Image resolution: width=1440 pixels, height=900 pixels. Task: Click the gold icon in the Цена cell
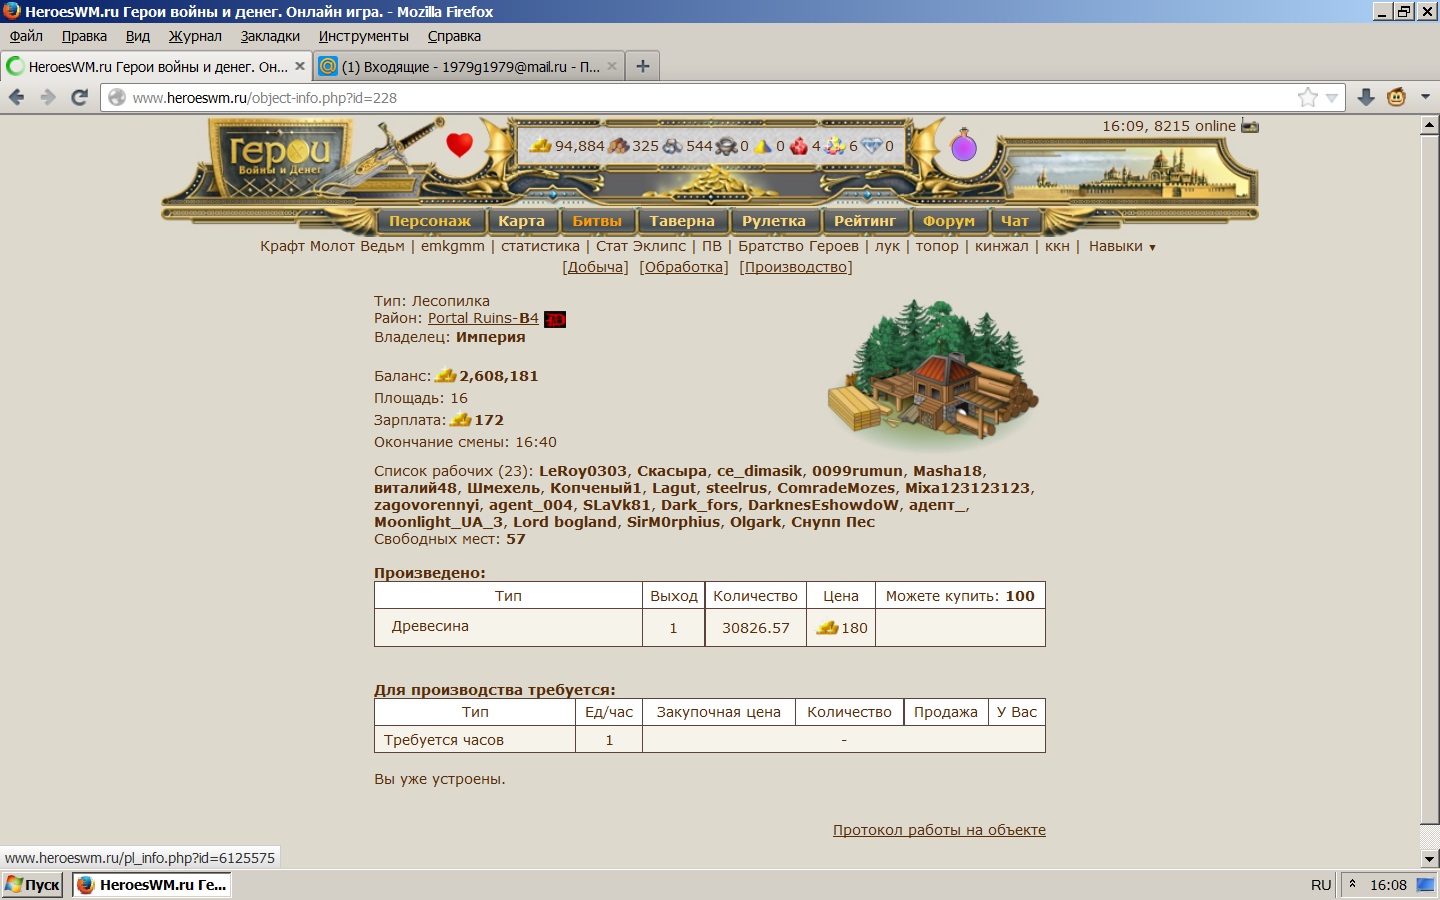828,628
